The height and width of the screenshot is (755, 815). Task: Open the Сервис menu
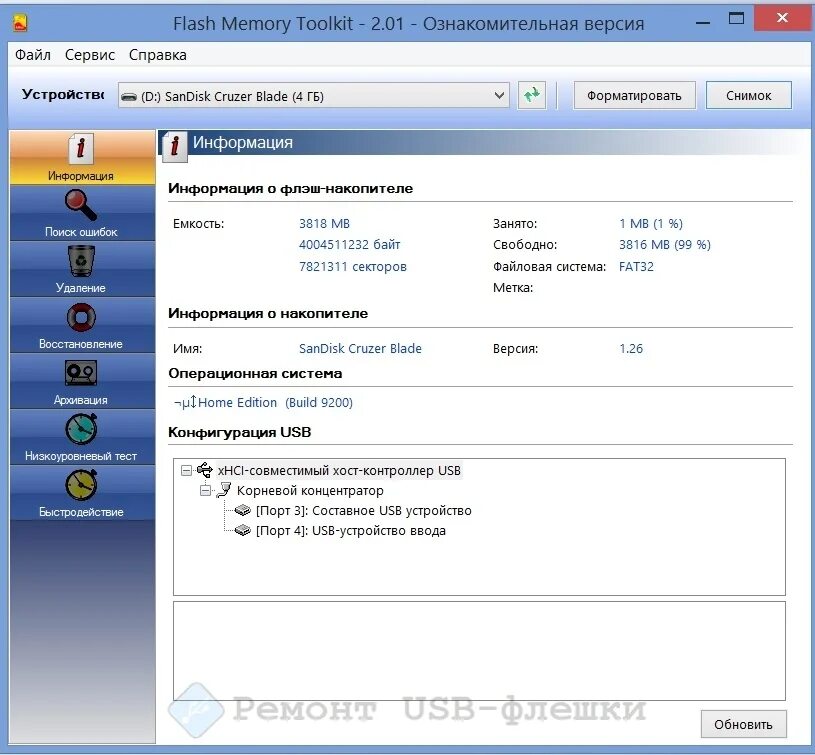[89, 55]
